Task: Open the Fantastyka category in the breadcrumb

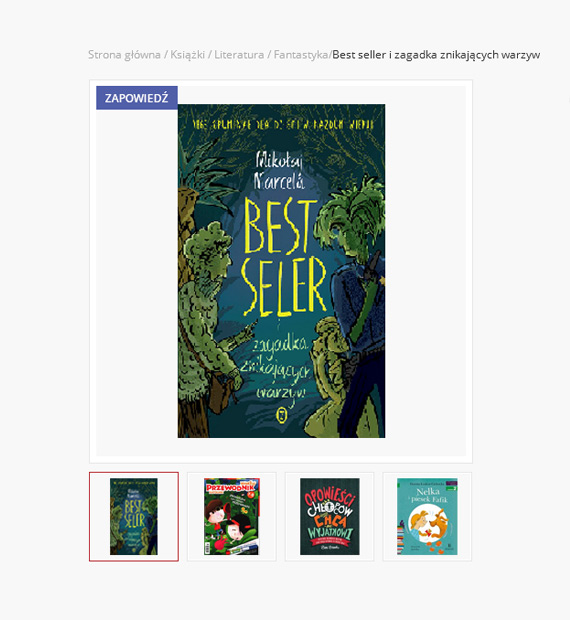Action: [301, 55]
